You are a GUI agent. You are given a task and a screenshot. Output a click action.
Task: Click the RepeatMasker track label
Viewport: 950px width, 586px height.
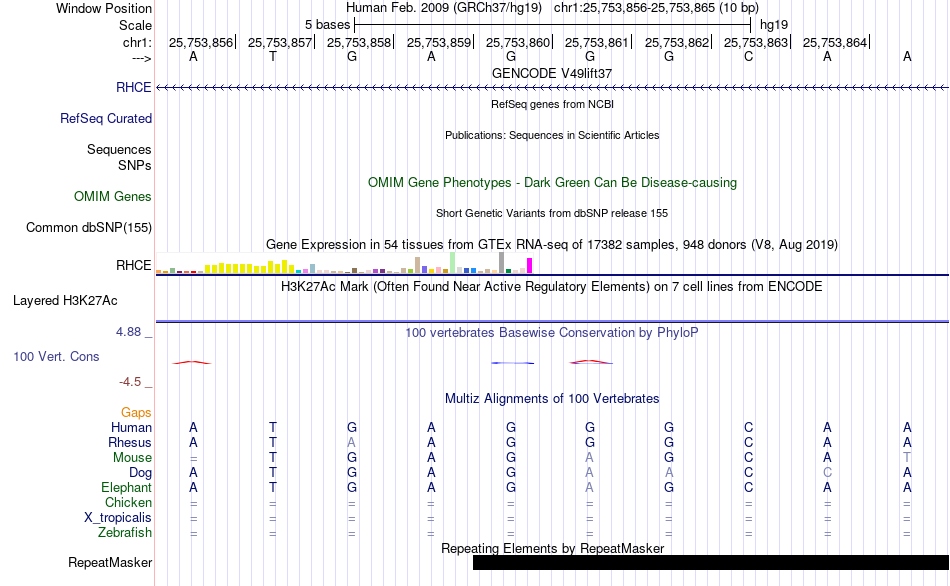pos(110,562)
